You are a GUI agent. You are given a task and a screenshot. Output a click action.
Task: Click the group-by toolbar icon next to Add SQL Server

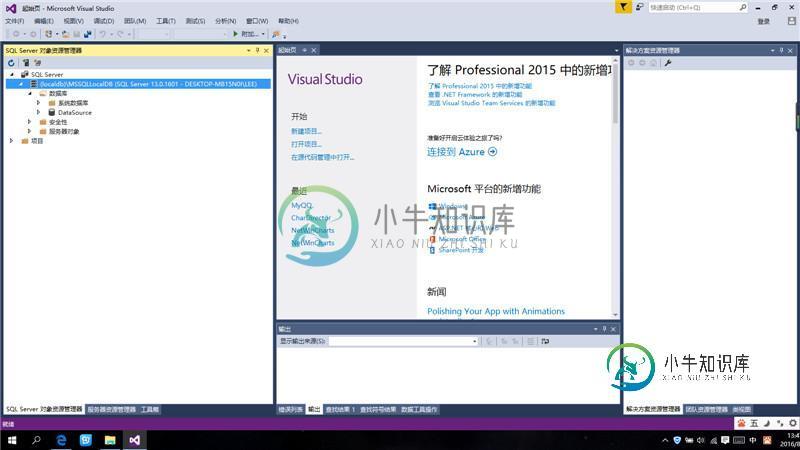click(x=37, y=63)
